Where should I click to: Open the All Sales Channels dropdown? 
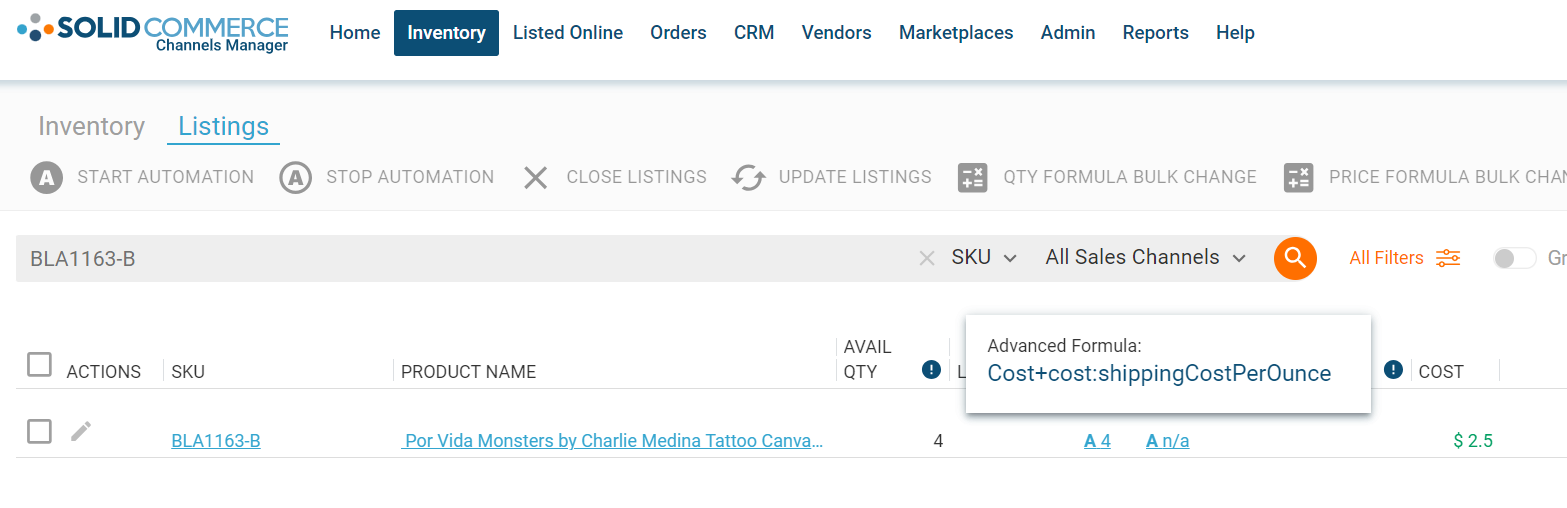point(1146,258)
